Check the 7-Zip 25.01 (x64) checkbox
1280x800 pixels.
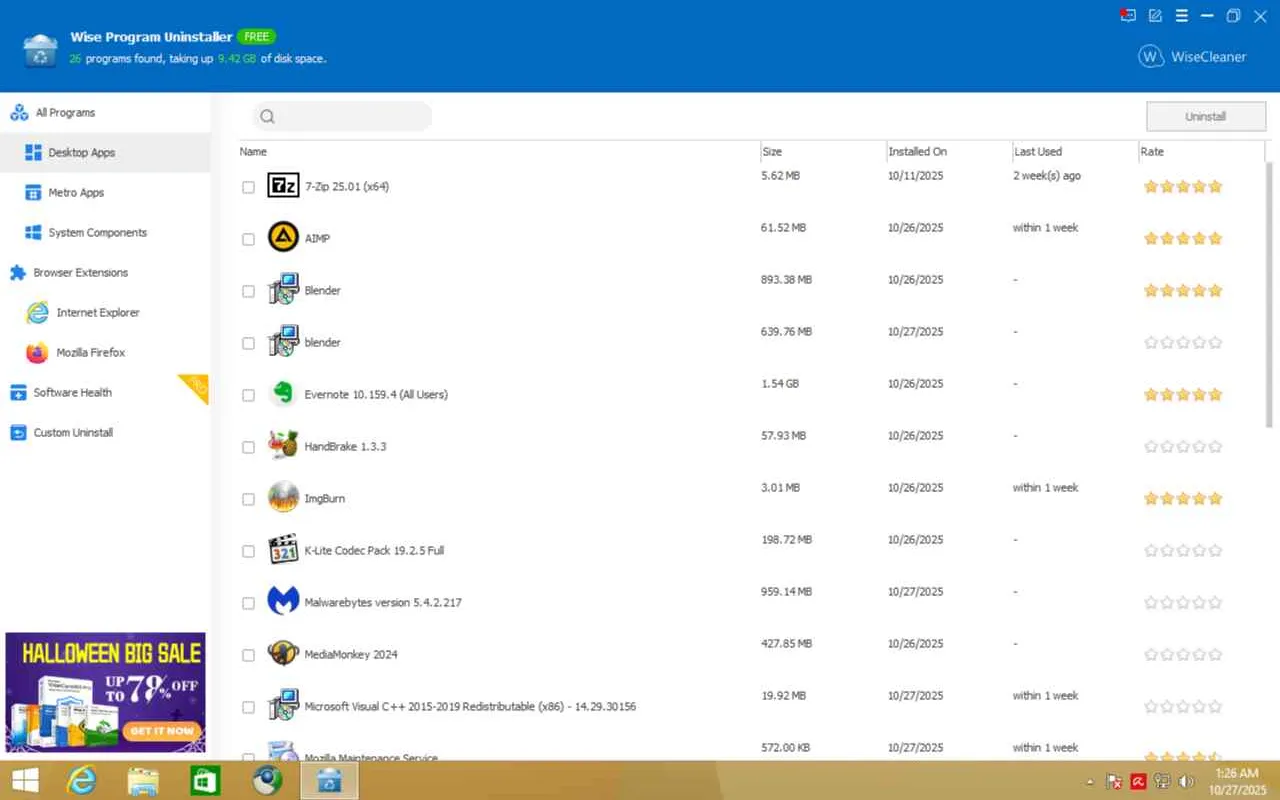(249, 187)
